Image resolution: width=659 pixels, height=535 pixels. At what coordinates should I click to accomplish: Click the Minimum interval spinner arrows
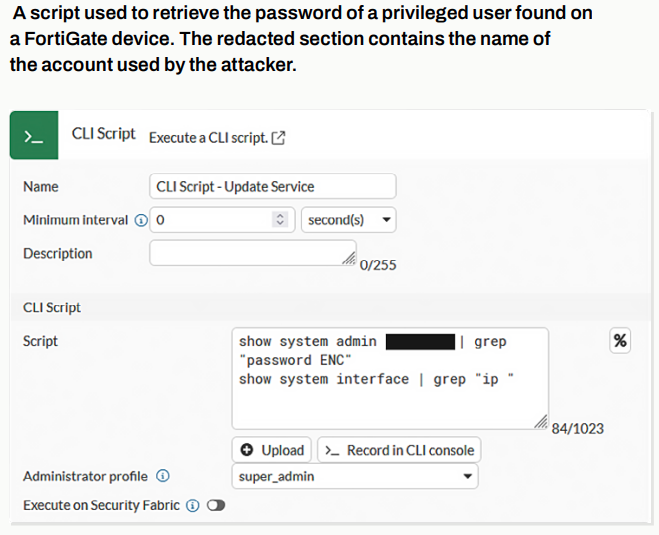281,220
